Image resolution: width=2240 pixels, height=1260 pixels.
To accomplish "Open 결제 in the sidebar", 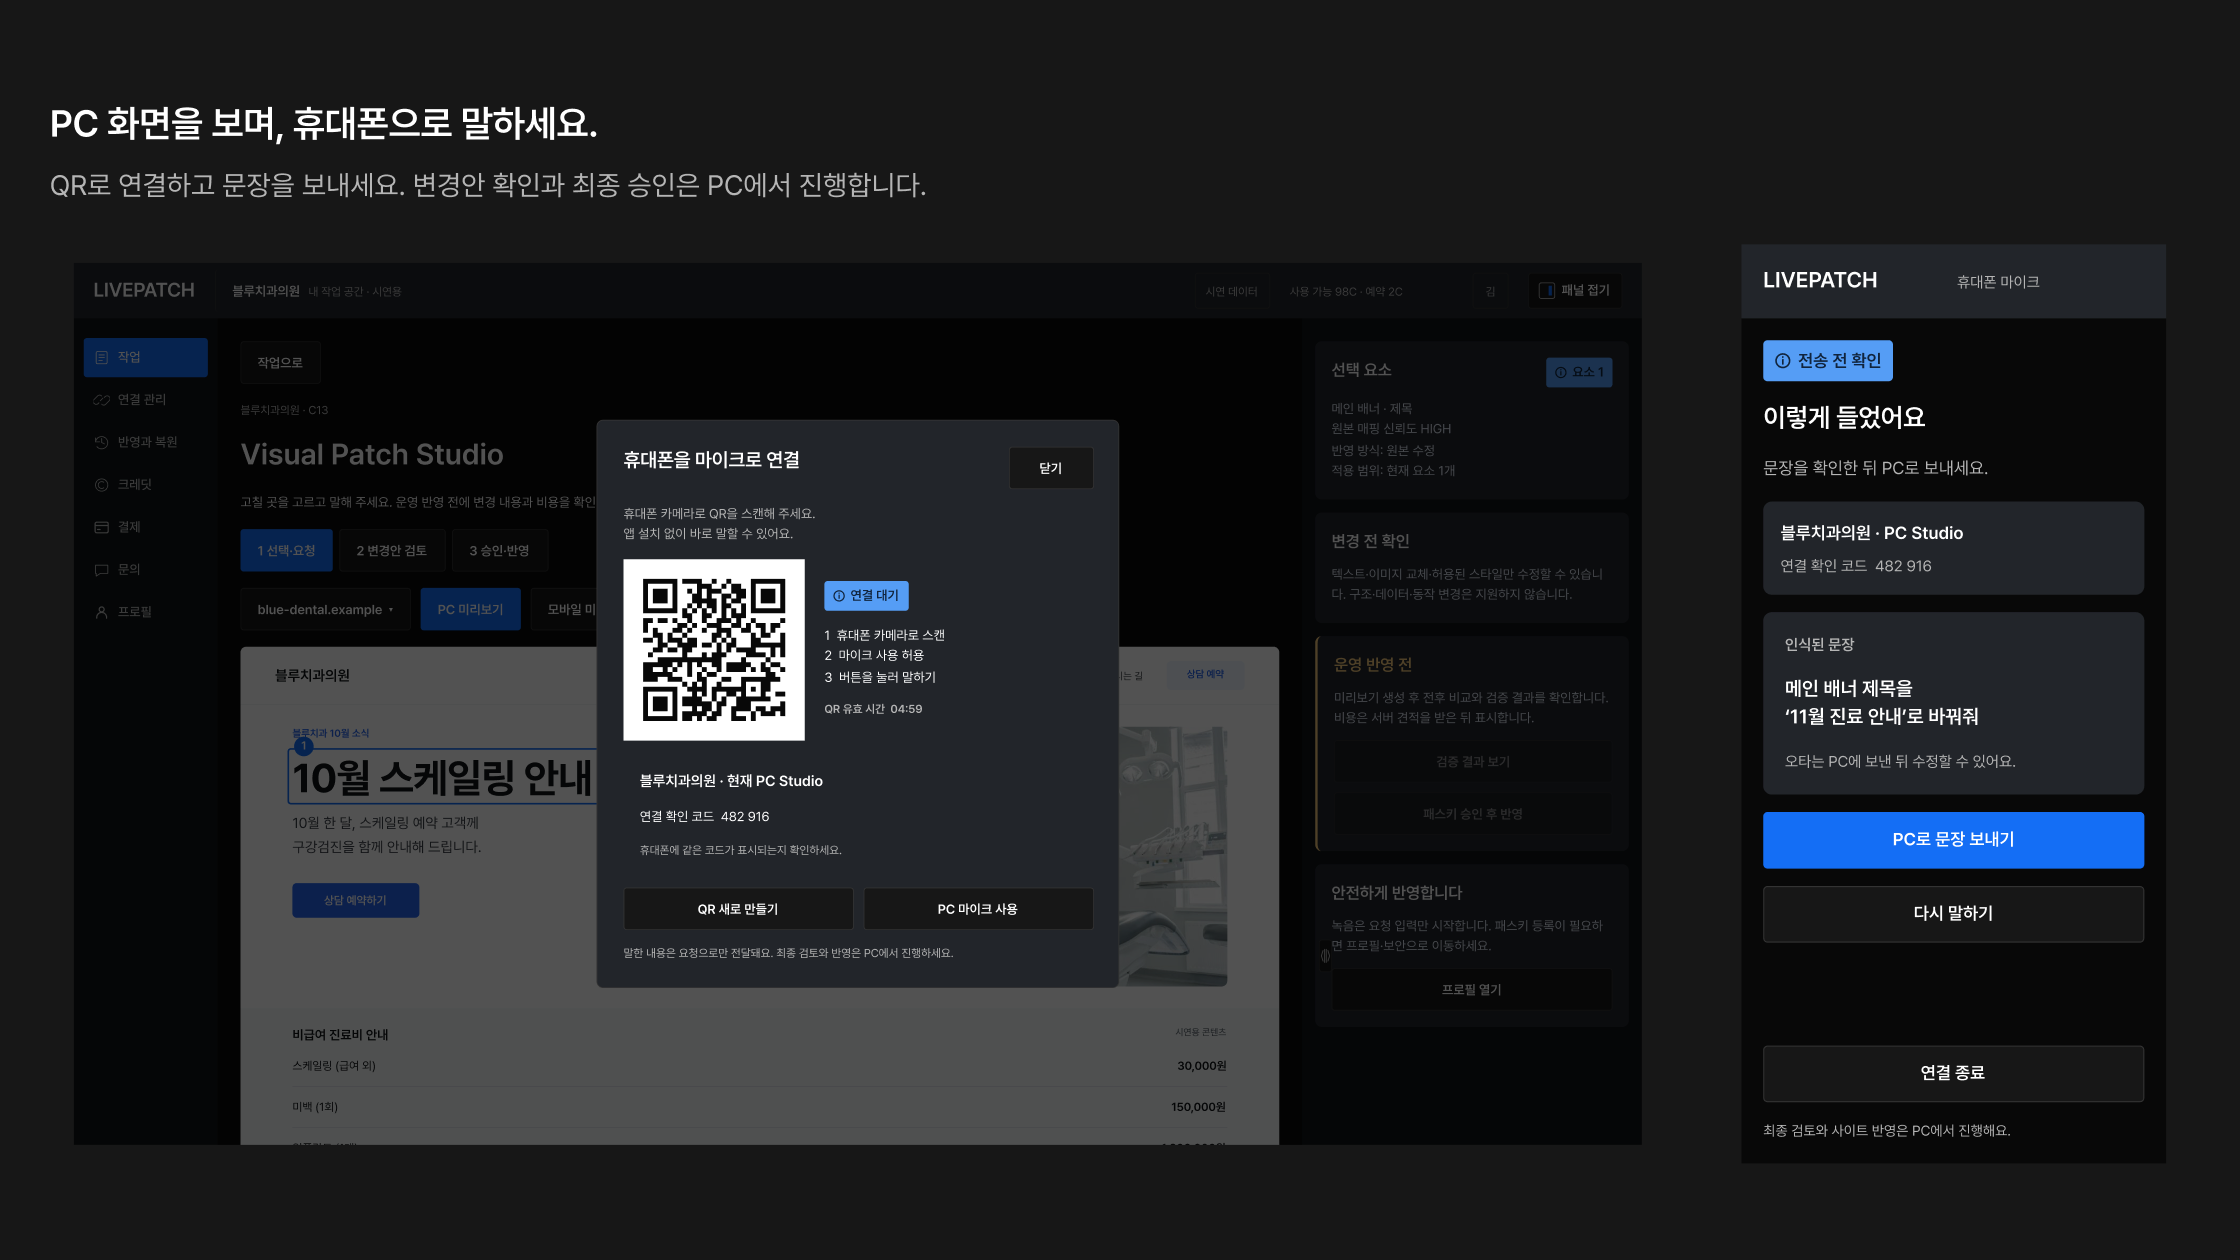I will 145,527.
